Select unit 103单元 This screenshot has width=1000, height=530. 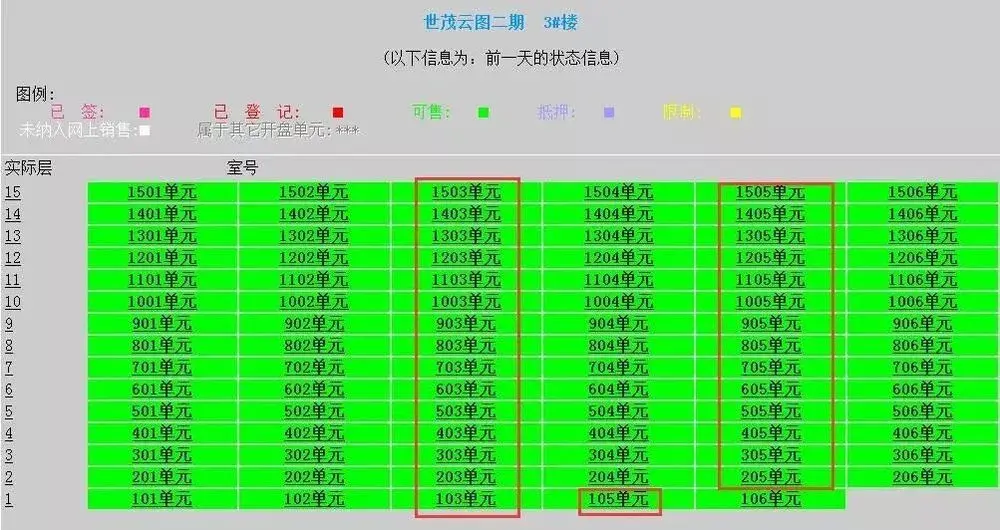(x=466, y=499)
